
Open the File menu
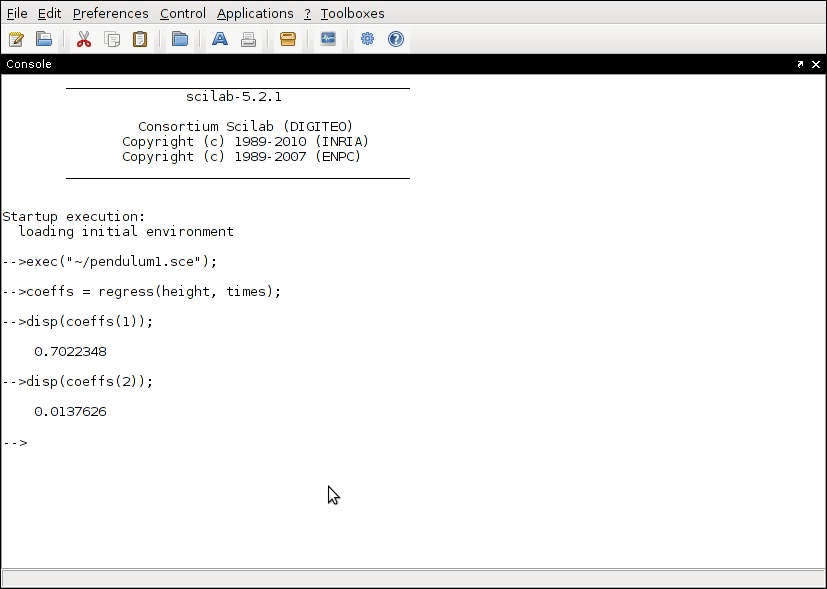(x=17, y=13)
